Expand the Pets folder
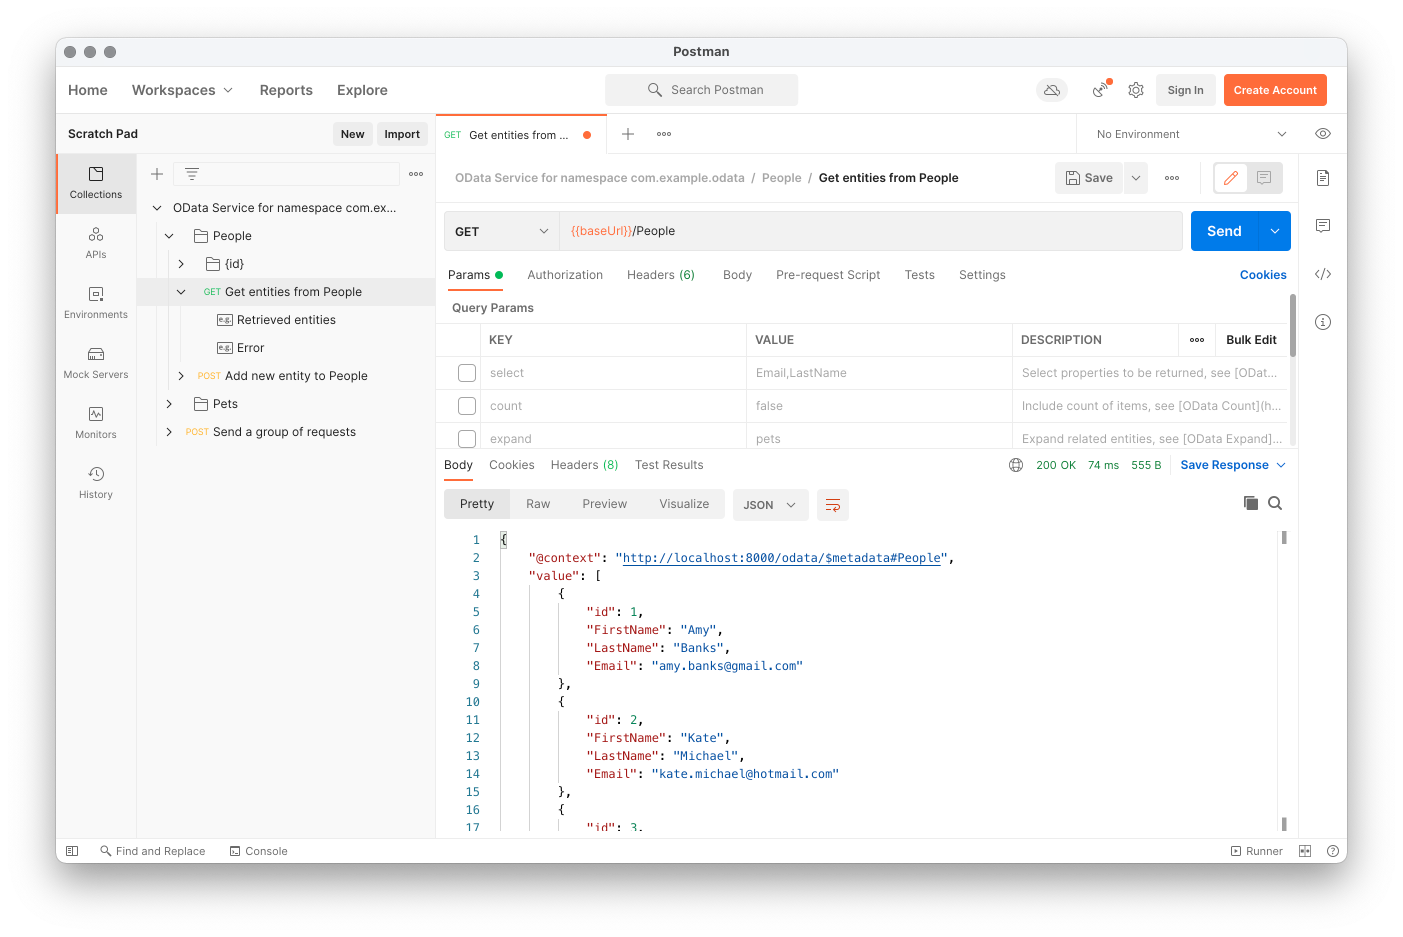This screenshot has height=937, width=1403. coord(170,404)
